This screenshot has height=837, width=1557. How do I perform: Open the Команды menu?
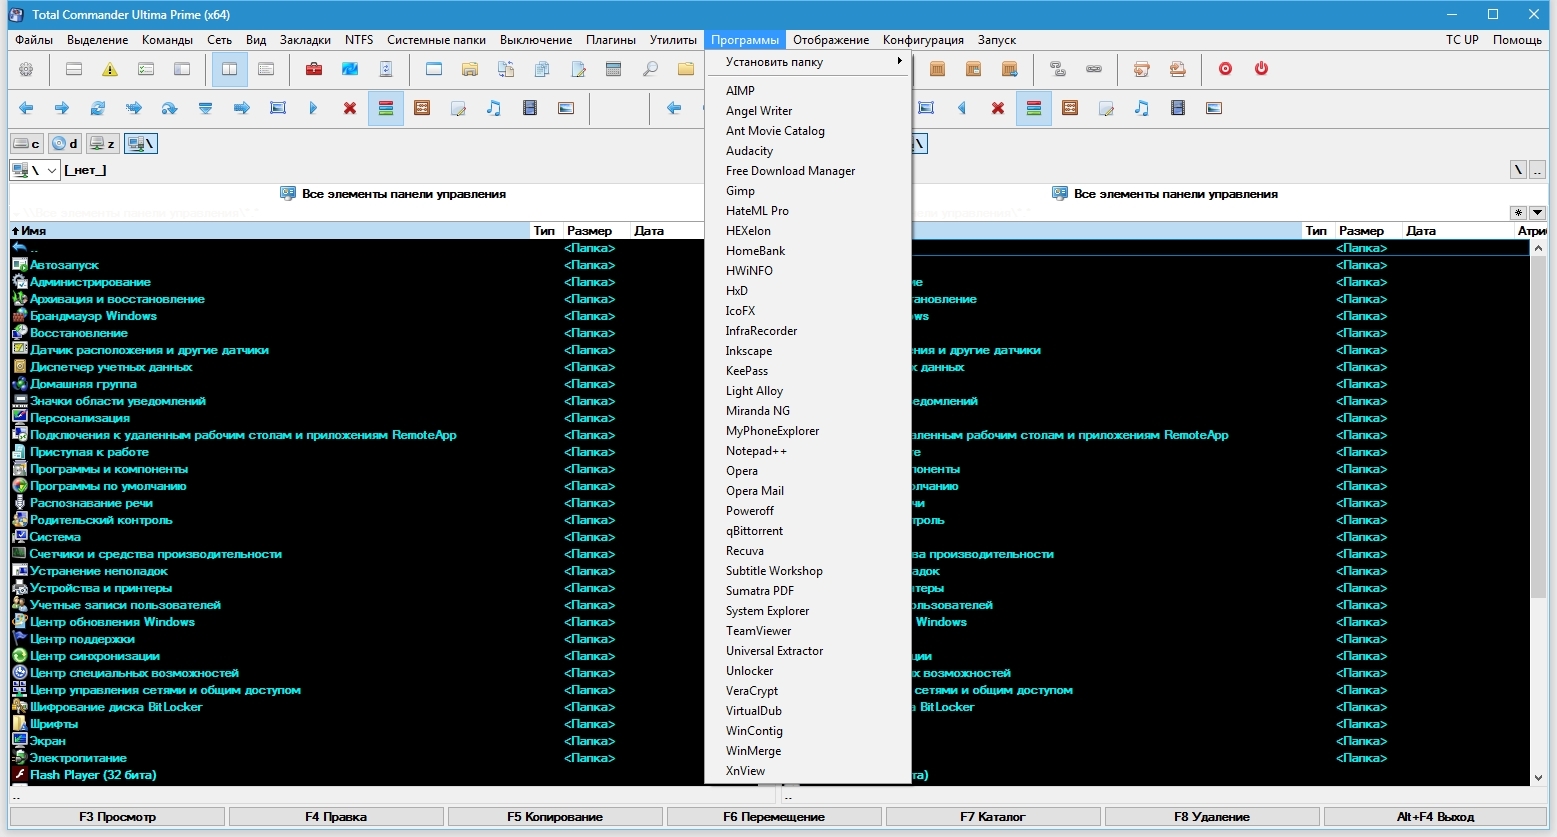pos(167,40)
